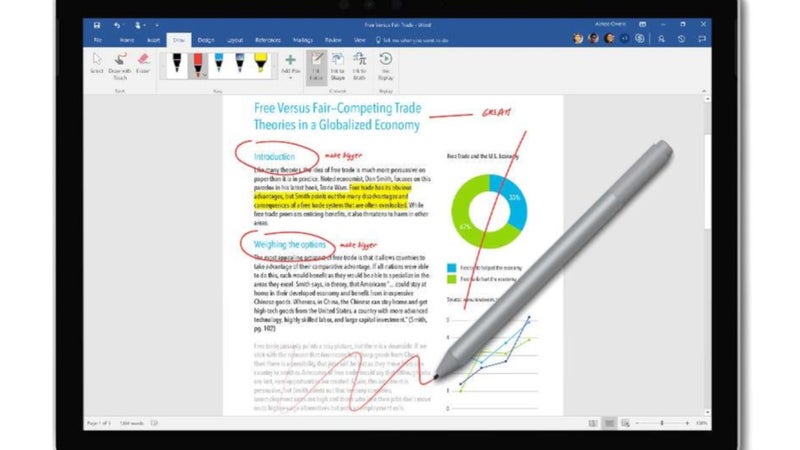Image resolution: width=800 pixels, height=450 pixels.
Task: Click the Introduction heading in the document
Action: (274, 157)
